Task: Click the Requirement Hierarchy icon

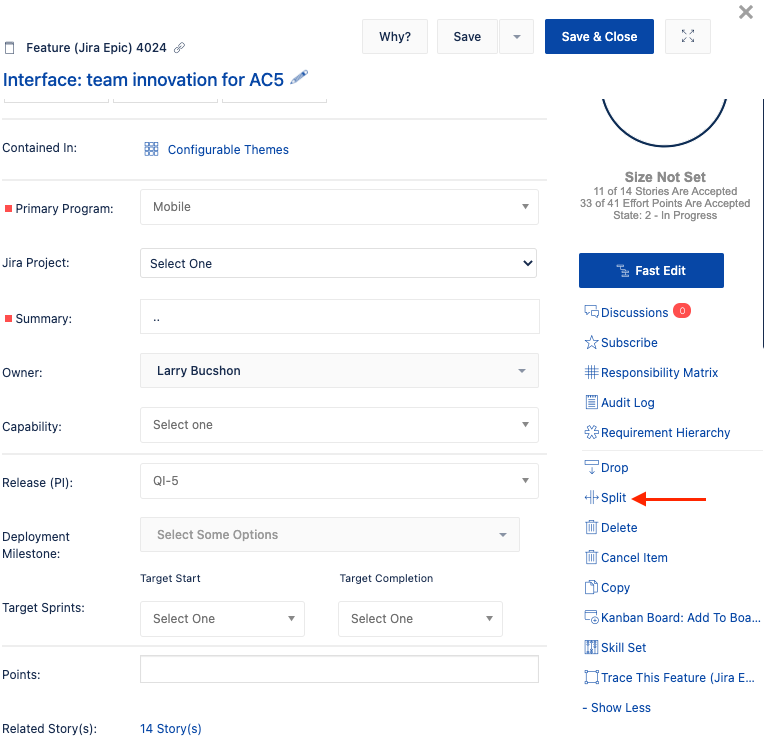Action: [x=591, y=432]
